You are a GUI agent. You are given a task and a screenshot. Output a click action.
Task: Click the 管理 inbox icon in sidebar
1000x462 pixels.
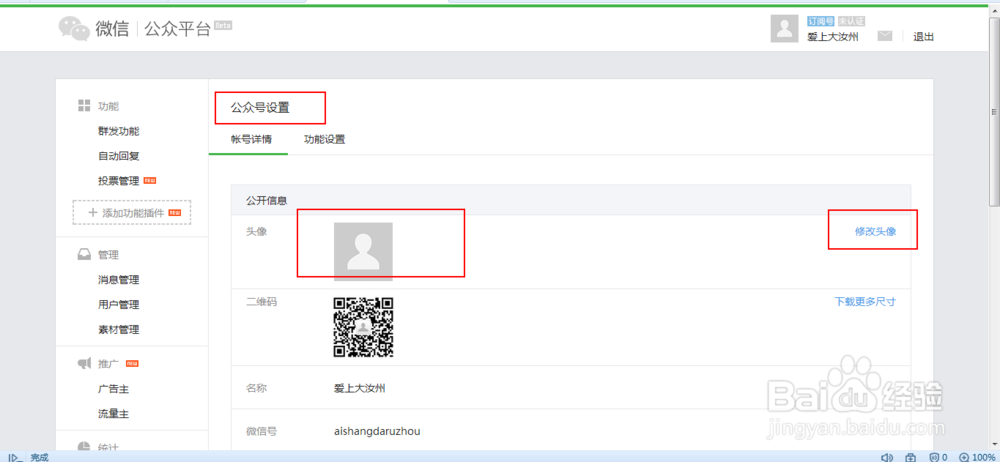(x=84, y=255)
